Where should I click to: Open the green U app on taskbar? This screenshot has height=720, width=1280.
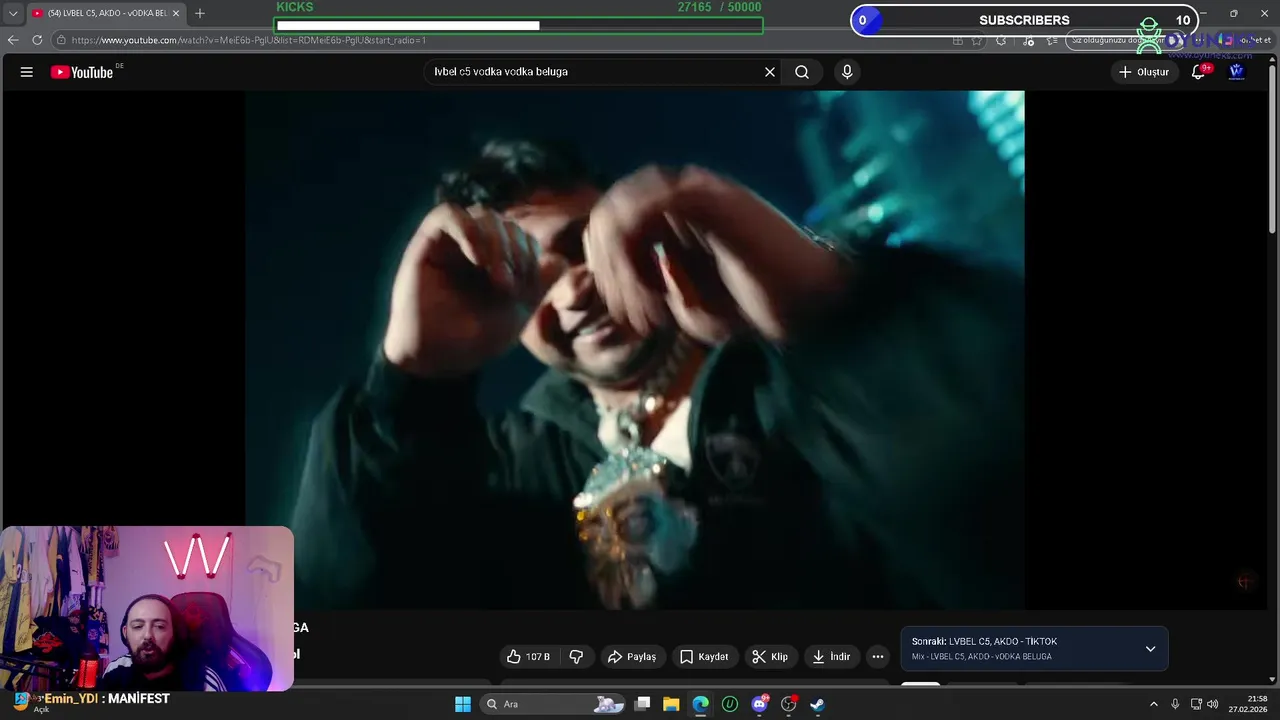click(x=730, y=704)
